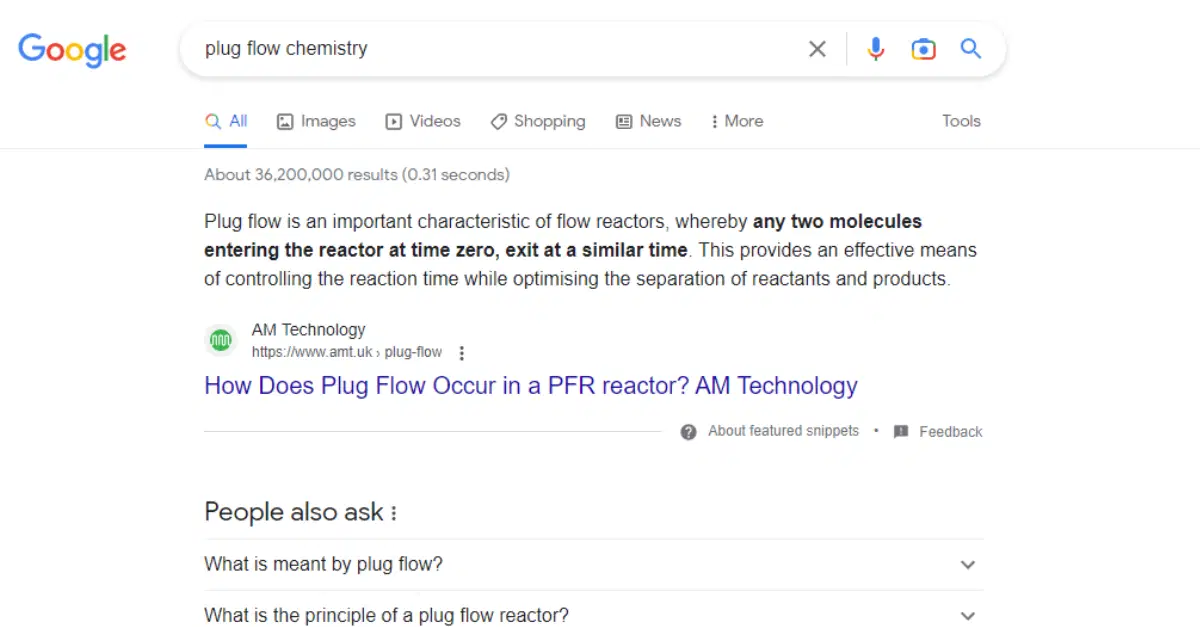Click the AM Technology site favicon
The height and width of the screenshot is (627, 1200).
220,340
